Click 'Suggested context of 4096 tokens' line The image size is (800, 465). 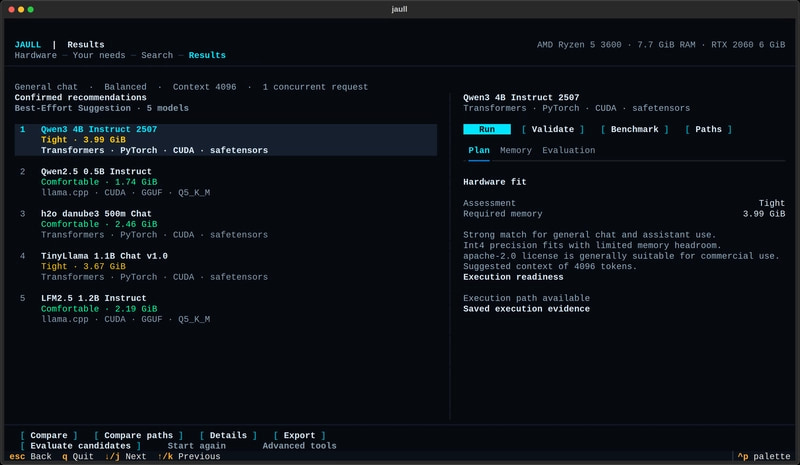click(550, 266)
